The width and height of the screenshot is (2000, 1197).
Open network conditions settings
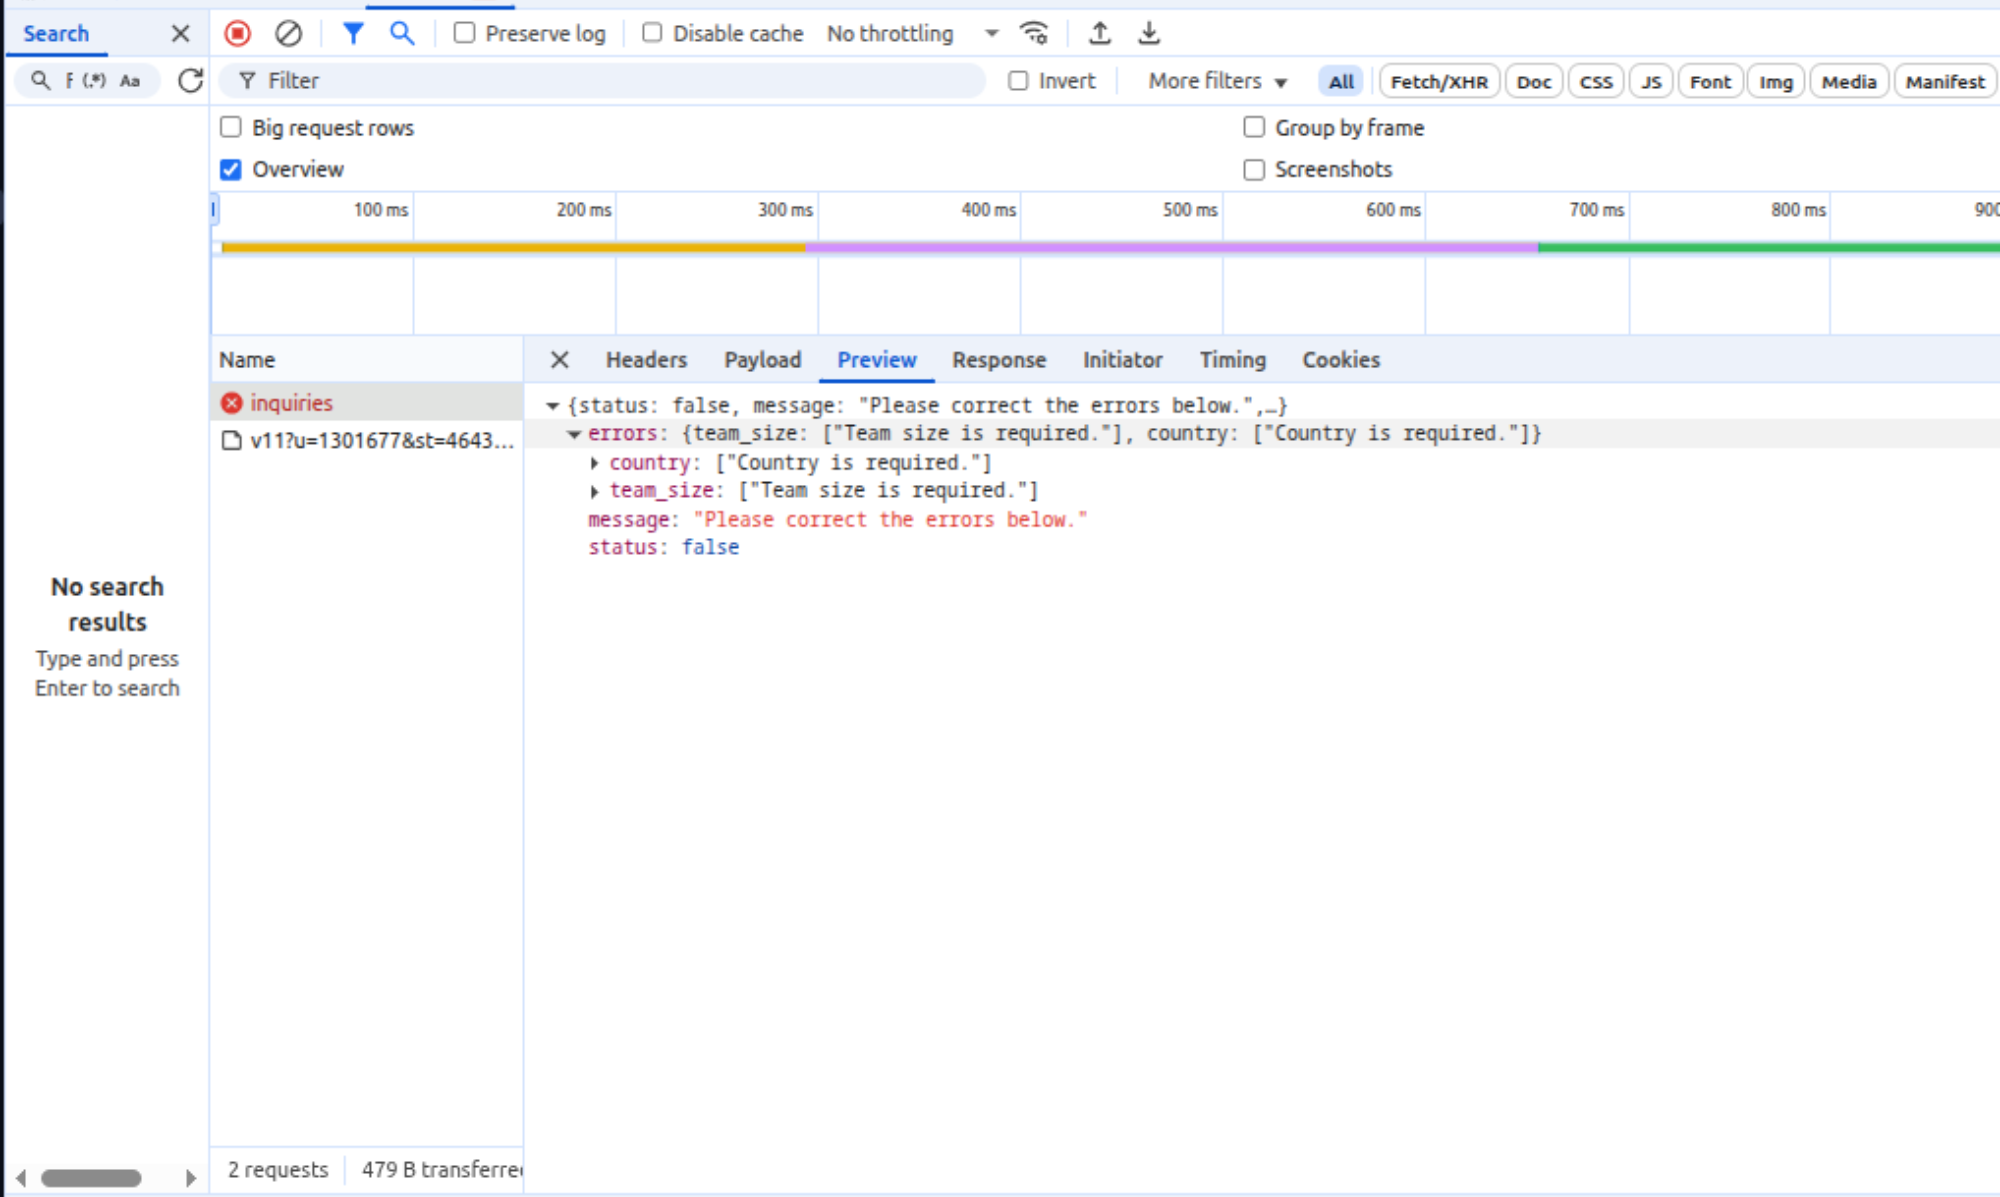(1034, 33)
